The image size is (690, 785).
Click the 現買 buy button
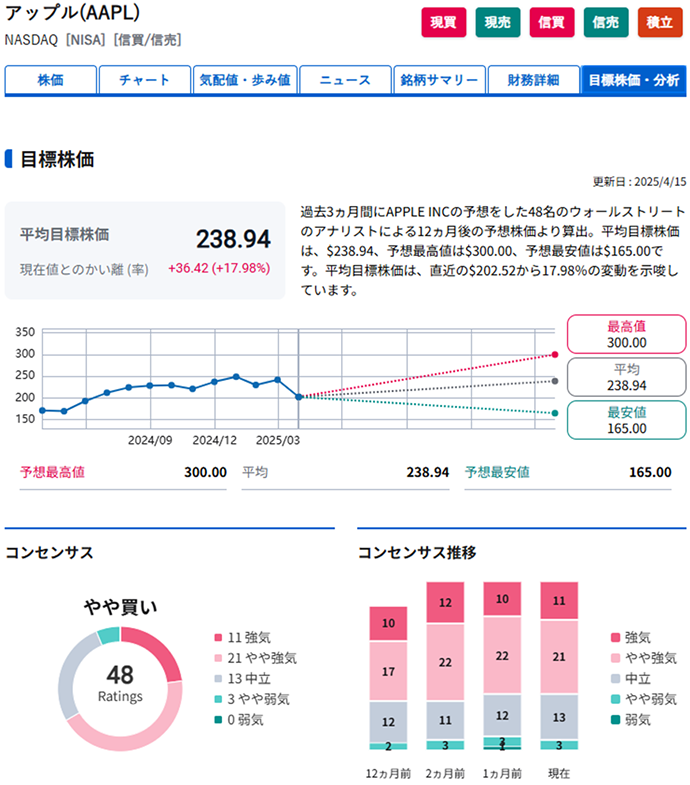443,23
